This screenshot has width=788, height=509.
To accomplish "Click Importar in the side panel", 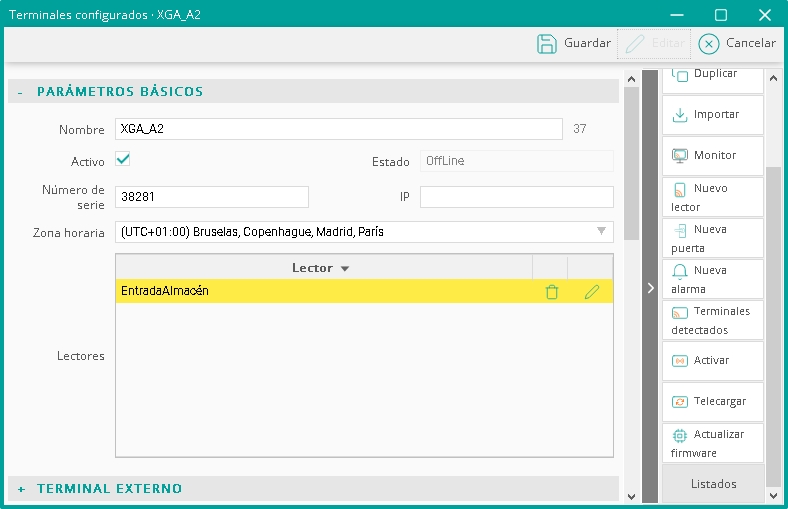I will coord(712,115).
